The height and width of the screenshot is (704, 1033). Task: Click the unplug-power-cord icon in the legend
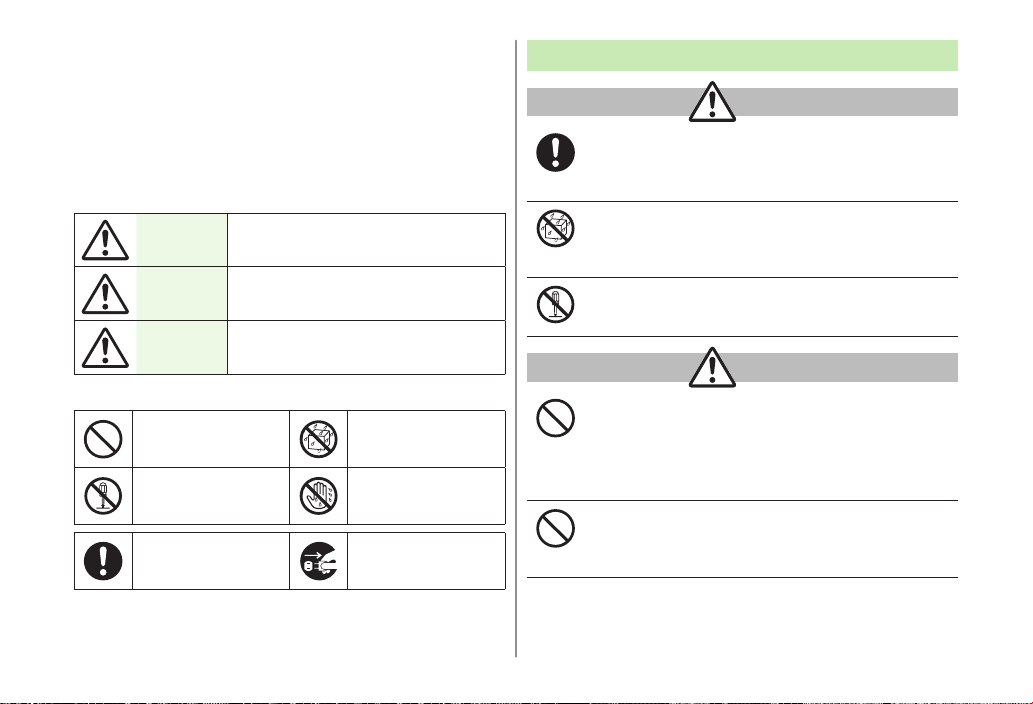click(319, 561)
